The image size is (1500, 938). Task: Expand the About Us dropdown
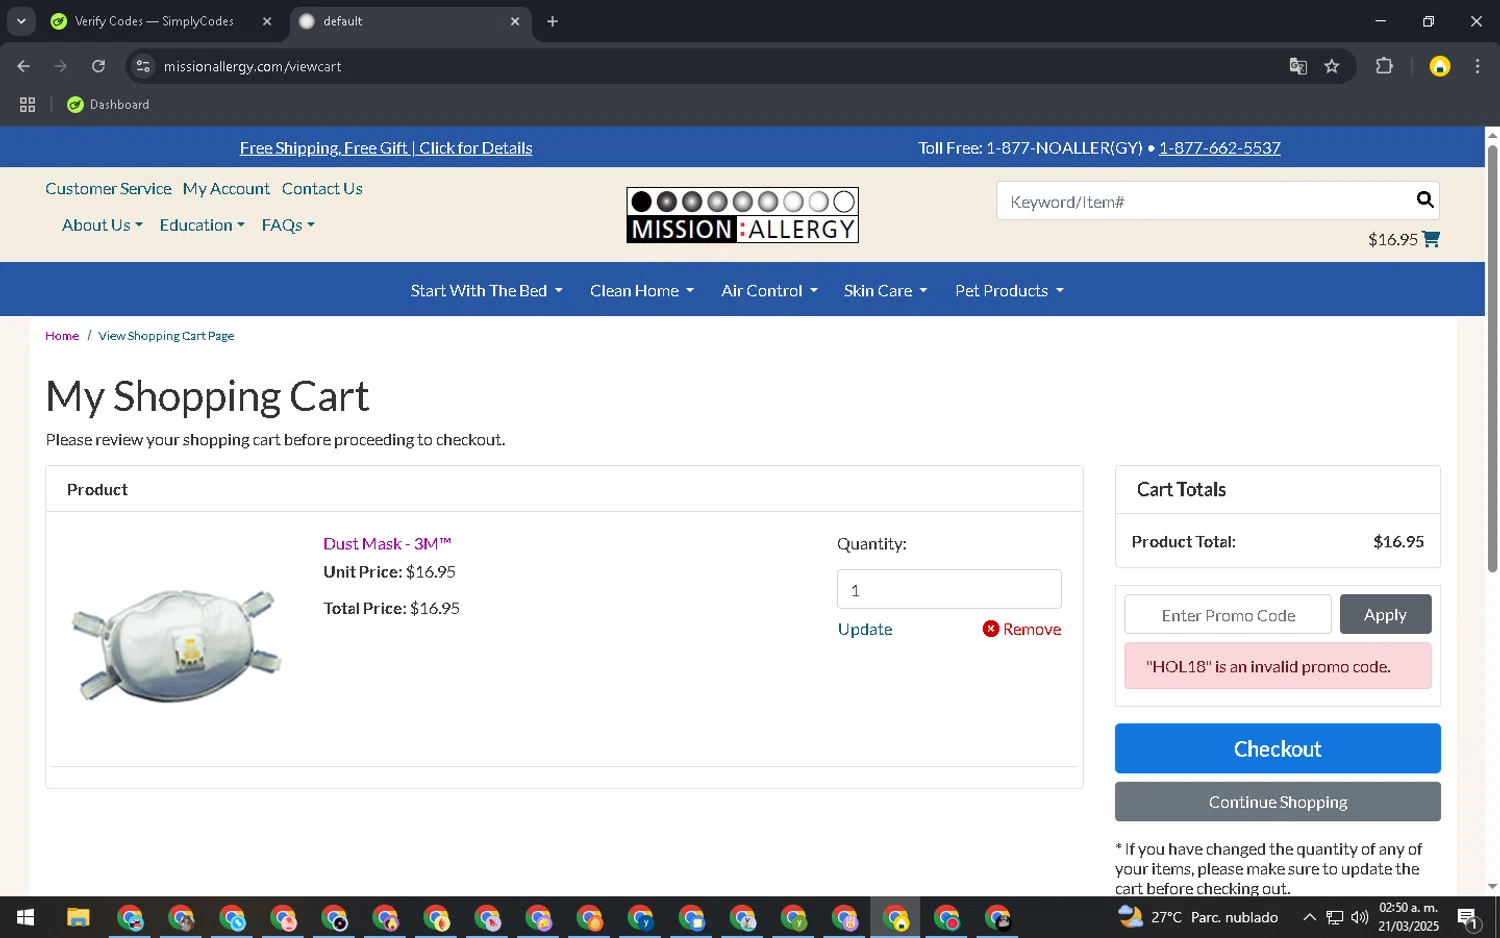pyautogui.click(x=102, y=225)
